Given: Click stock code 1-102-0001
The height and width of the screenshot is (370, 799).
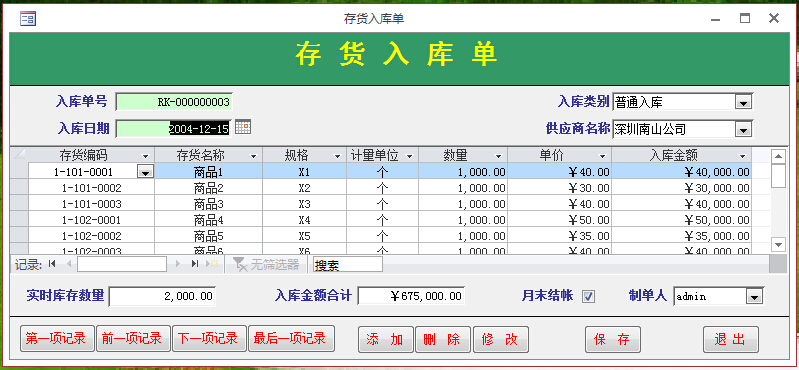Looking at the screenshot, I should (x=91, y=220).
